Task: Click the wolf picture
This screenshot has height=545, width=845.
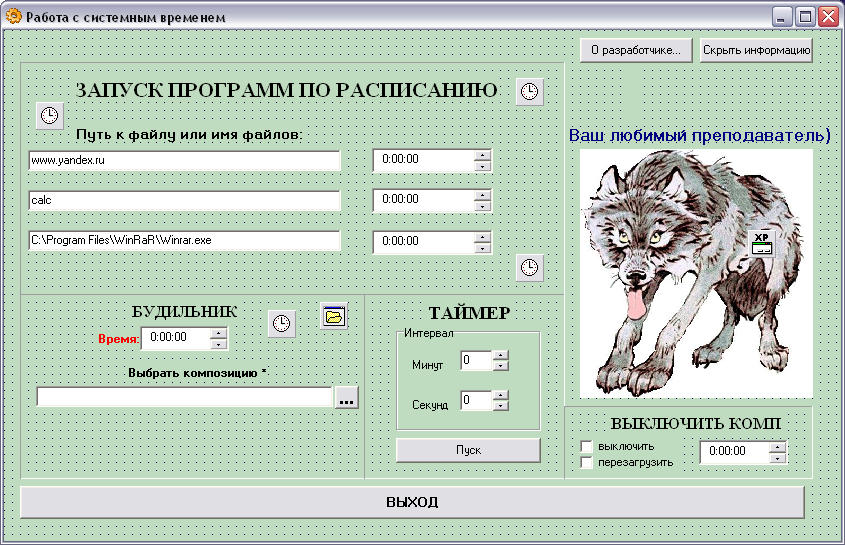Action: tap(696, 274)
